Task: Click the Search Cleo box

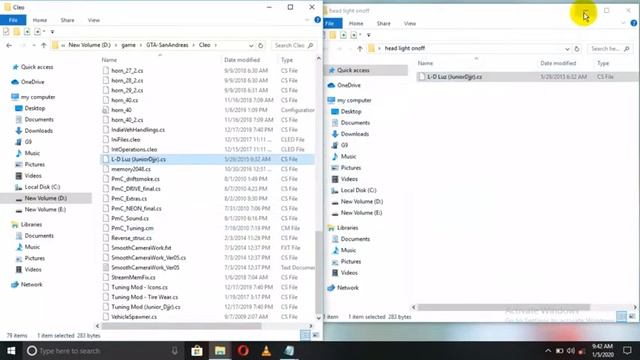Action: [x=294, y=45]
